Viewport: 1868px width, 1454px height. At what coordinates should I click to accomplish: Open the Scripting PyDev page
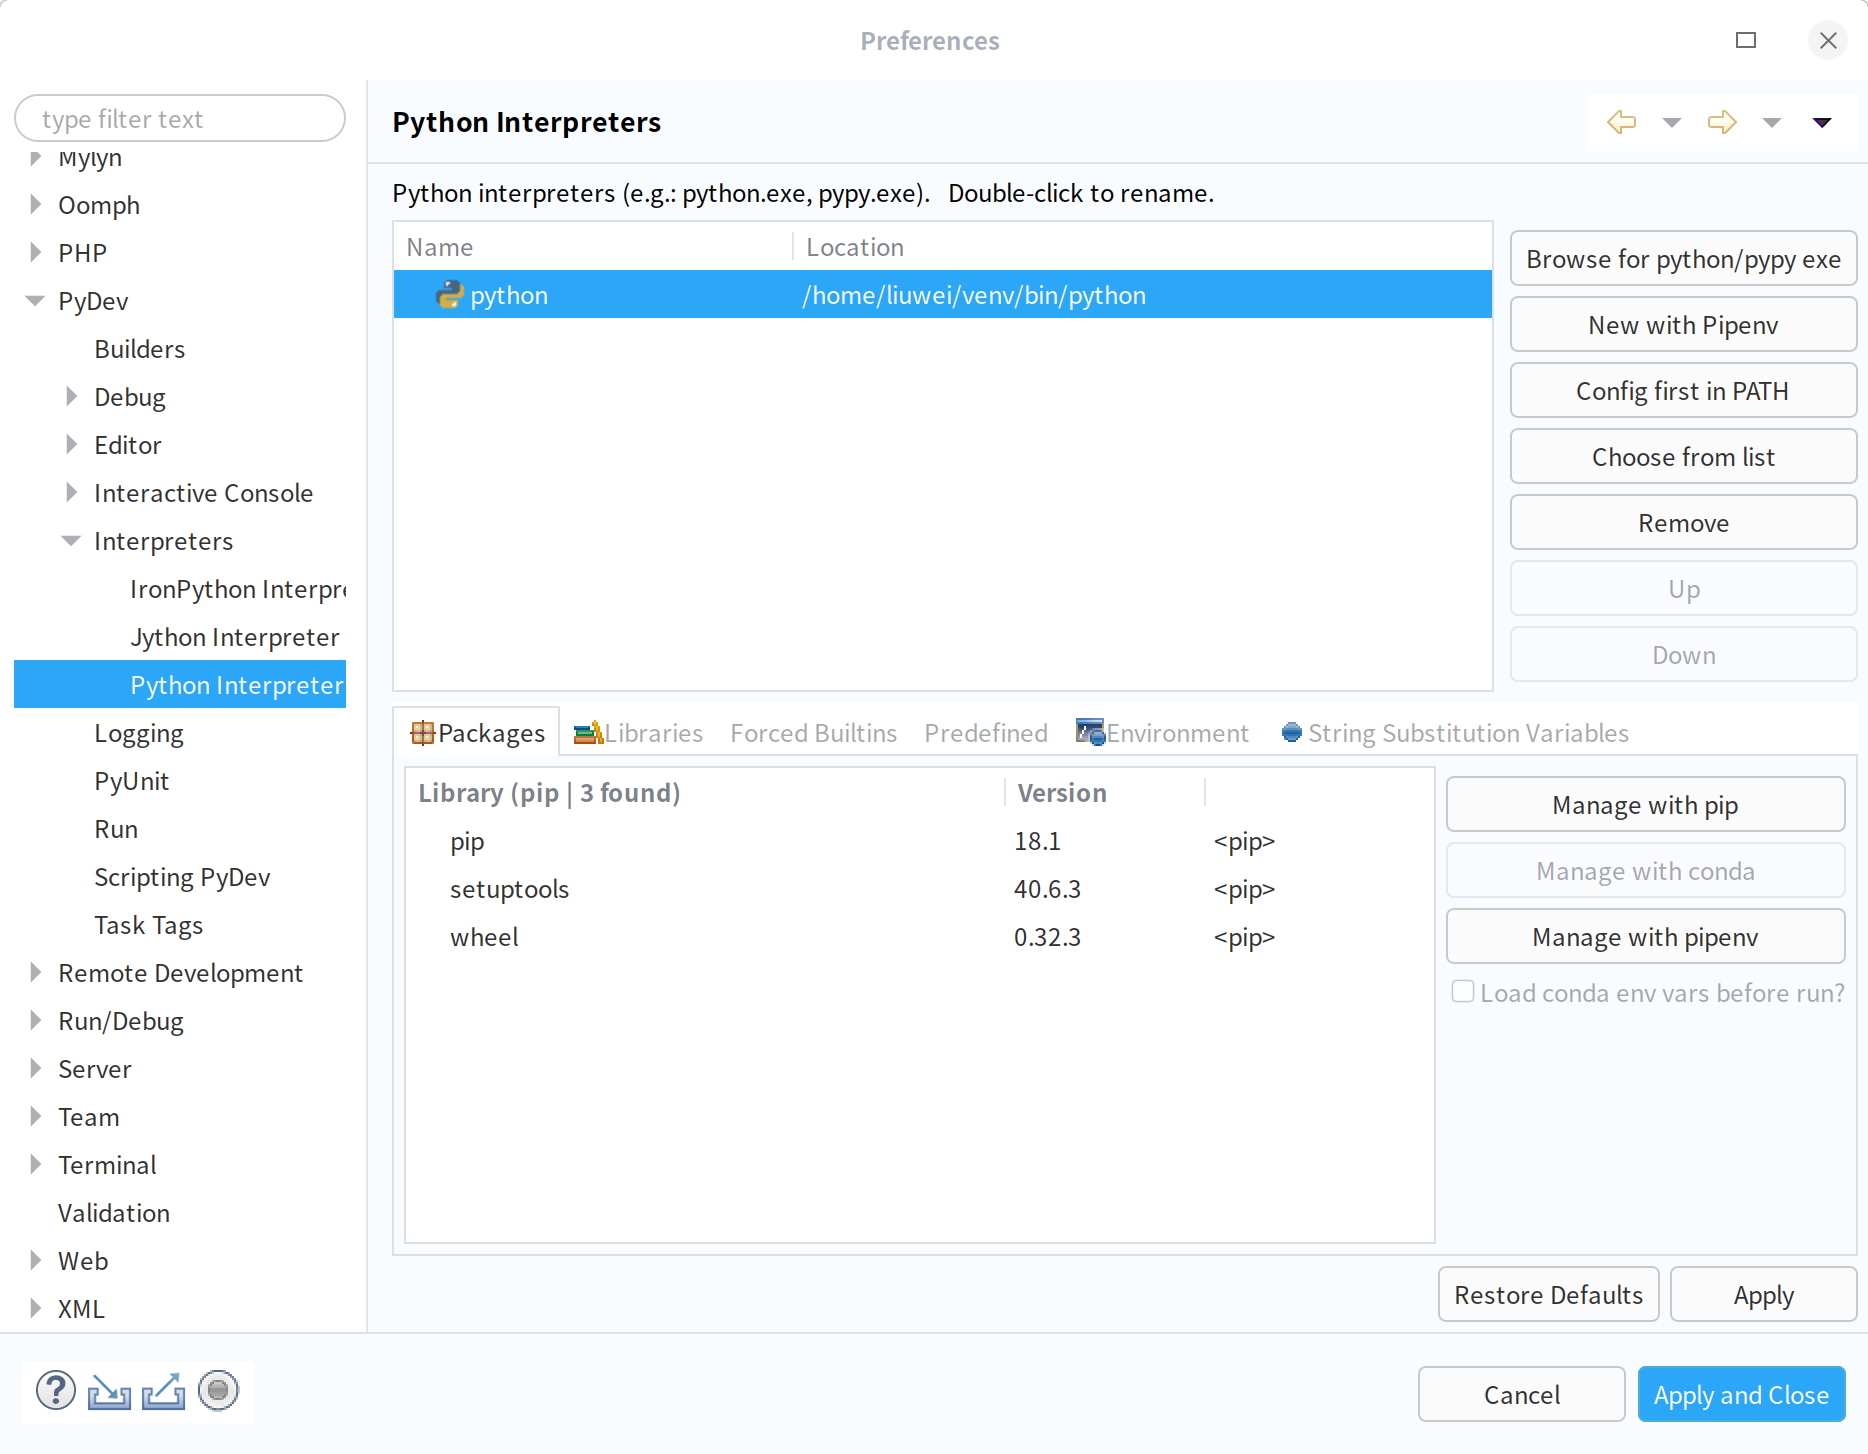click(183, 877)
